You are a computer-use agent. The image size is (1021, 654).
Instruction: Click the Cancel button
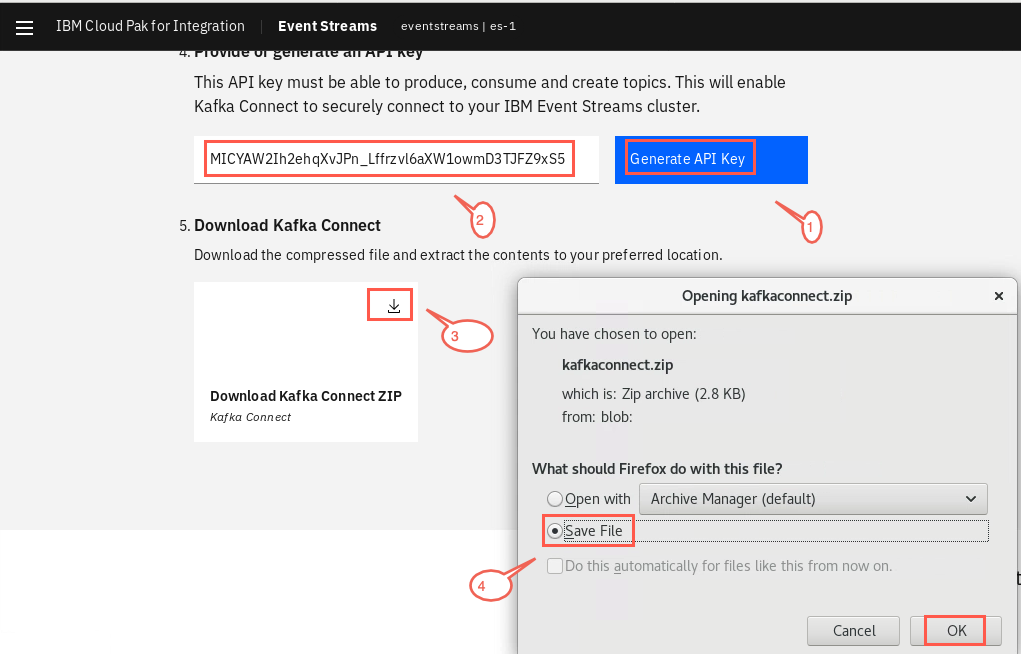[854, 631]
